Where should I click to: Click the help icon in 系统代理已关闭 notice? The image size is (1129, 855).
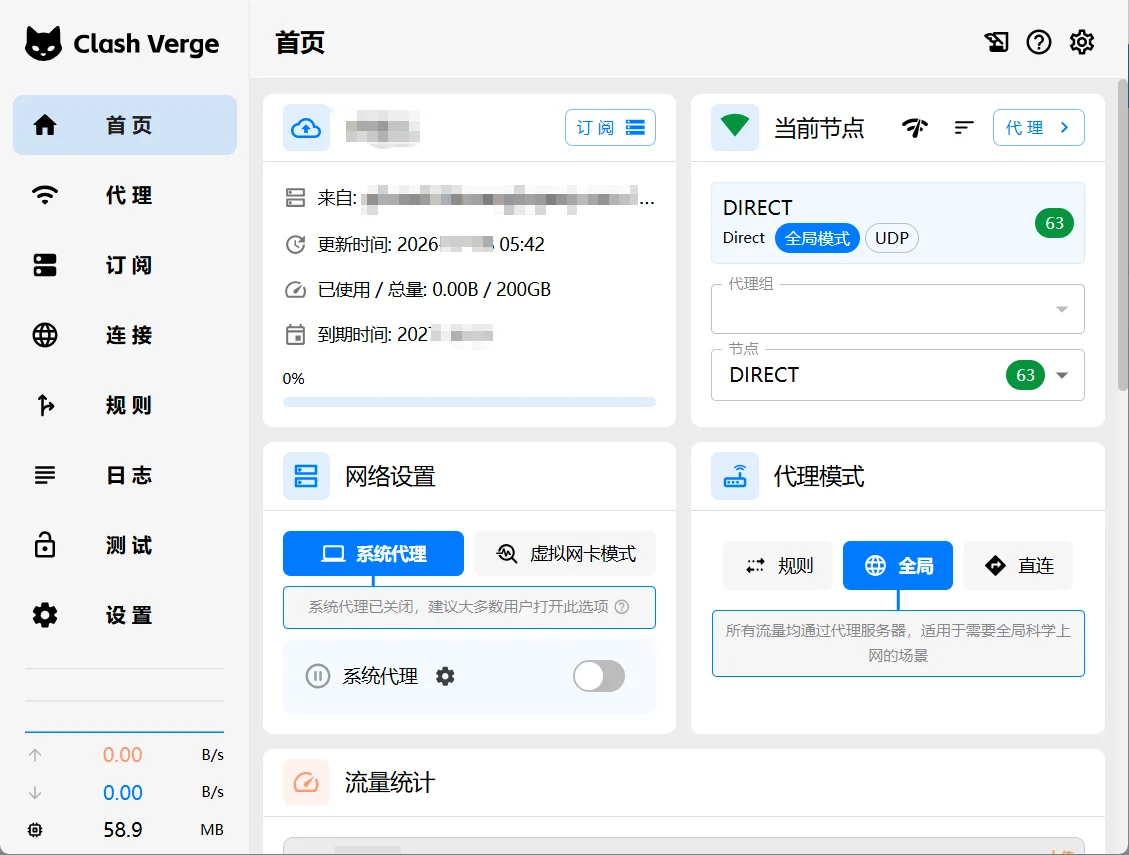click(x=622, y=606)
